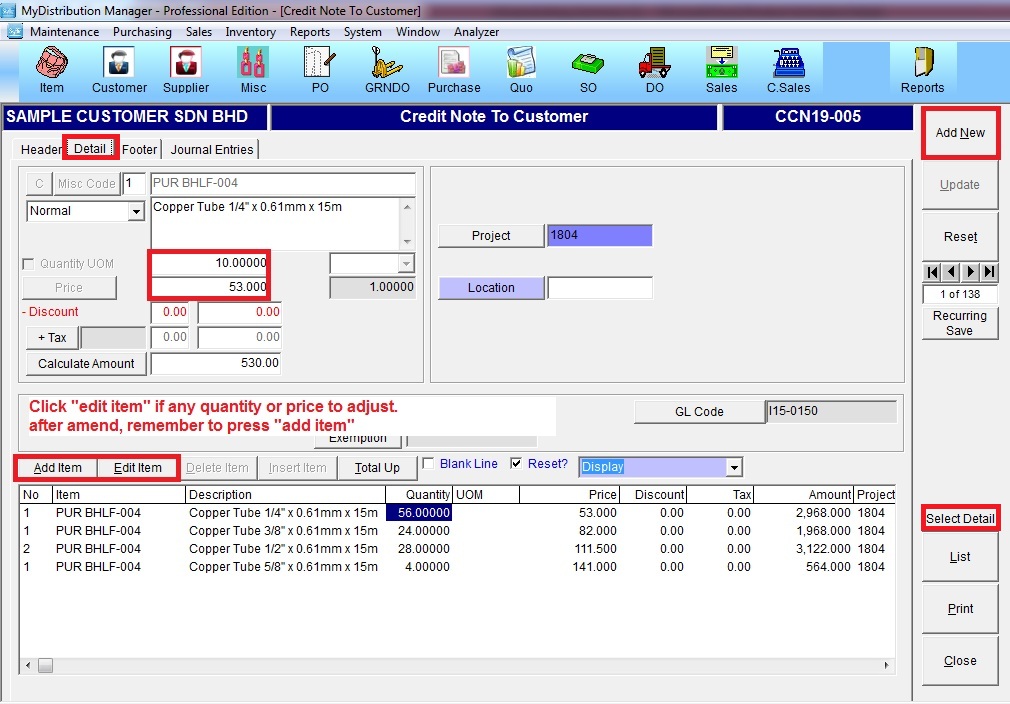Tick the Blank Line checkbox
The width and height of the screenshot is (1010, 704).
(x=428, y=464)
